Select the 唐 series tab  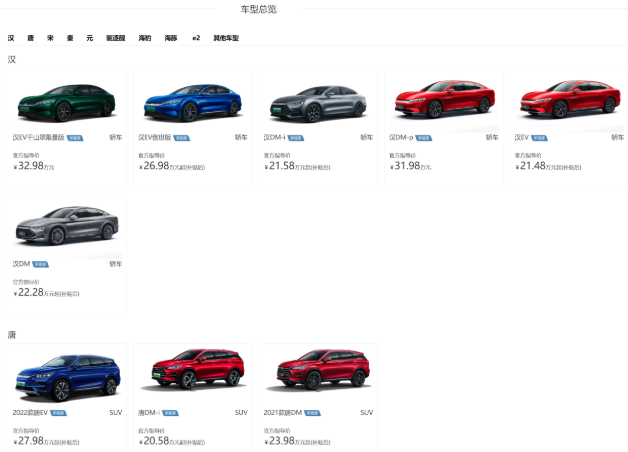[x=31, y=38]
